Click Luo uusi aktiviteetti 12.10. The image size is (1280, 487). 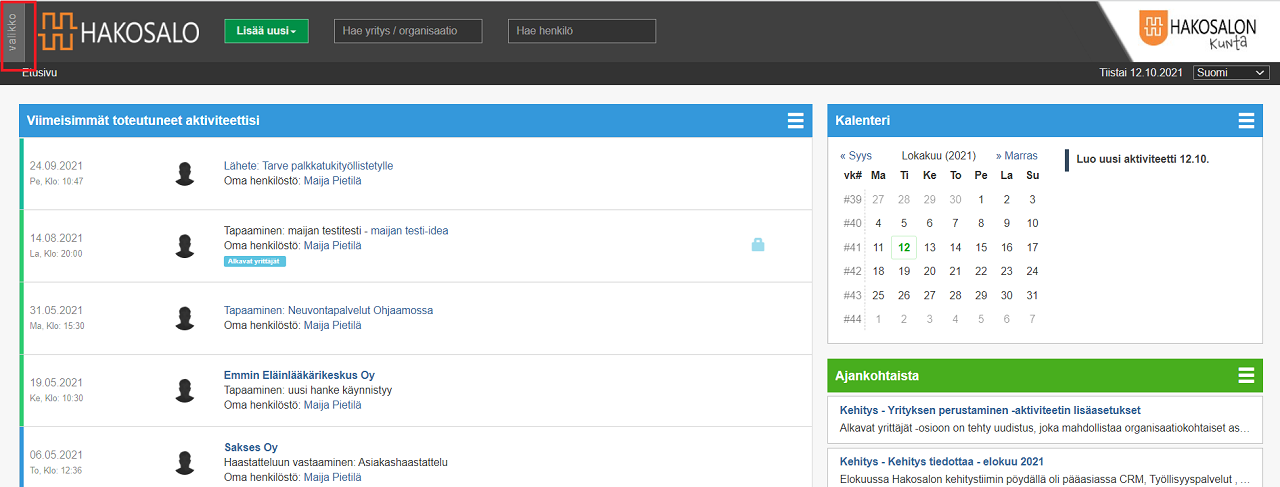1143,159
